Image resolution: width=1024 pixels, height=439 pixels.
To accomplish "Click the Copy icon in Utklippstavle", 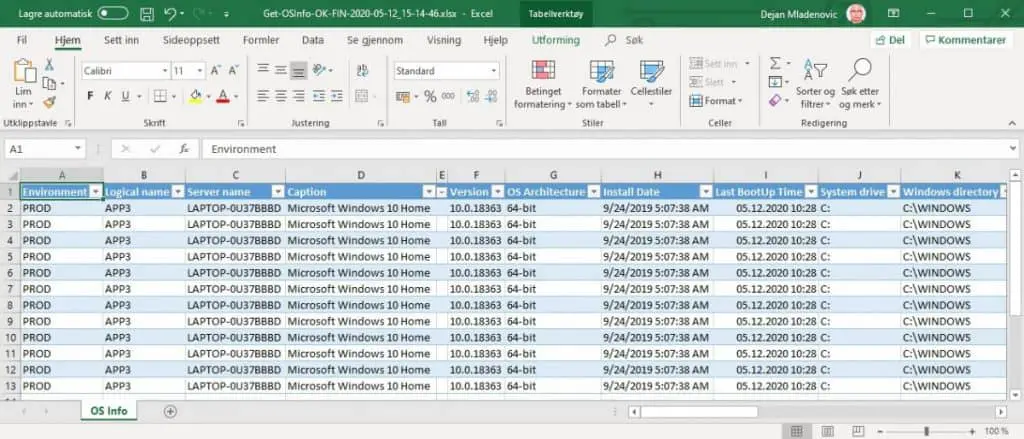I will click(49, 84).
